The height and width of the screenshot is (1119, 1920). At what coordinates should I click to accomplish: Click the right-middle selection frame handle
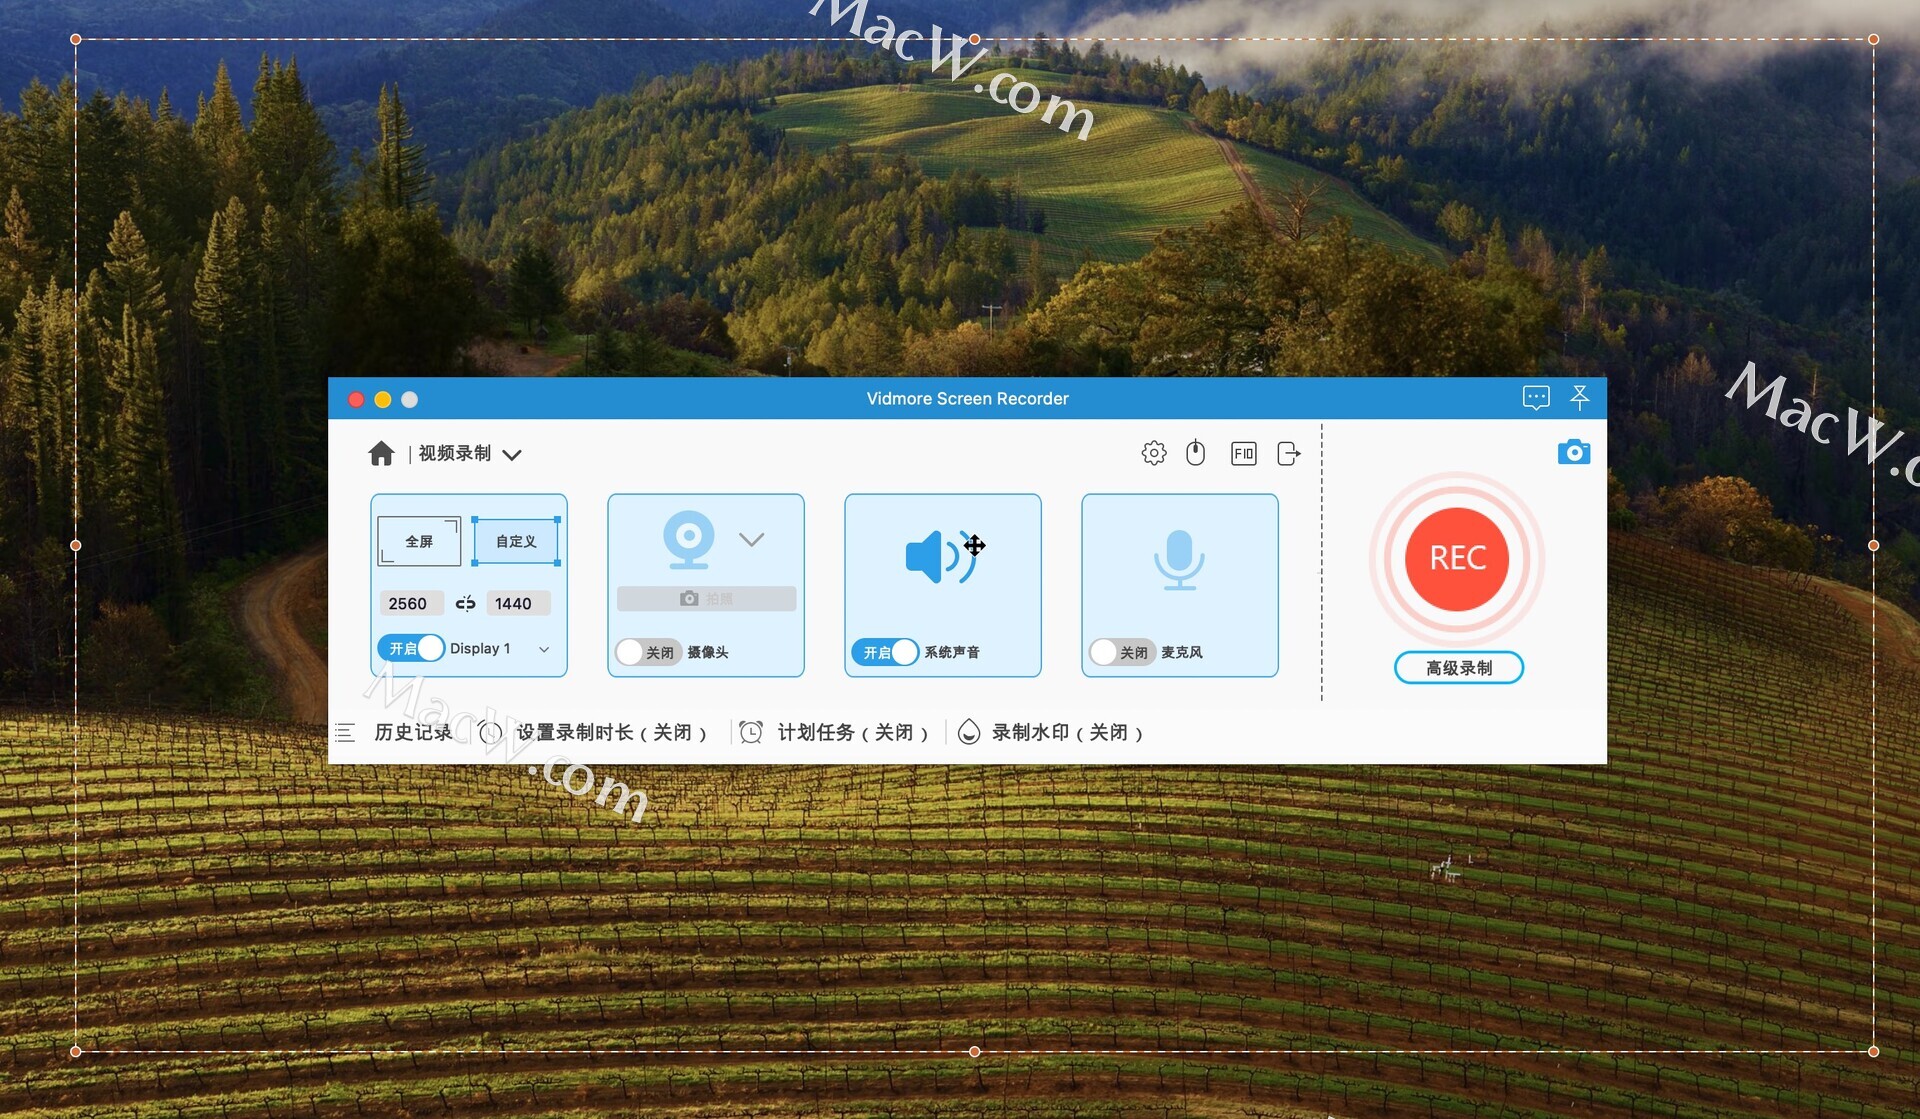1874,545
